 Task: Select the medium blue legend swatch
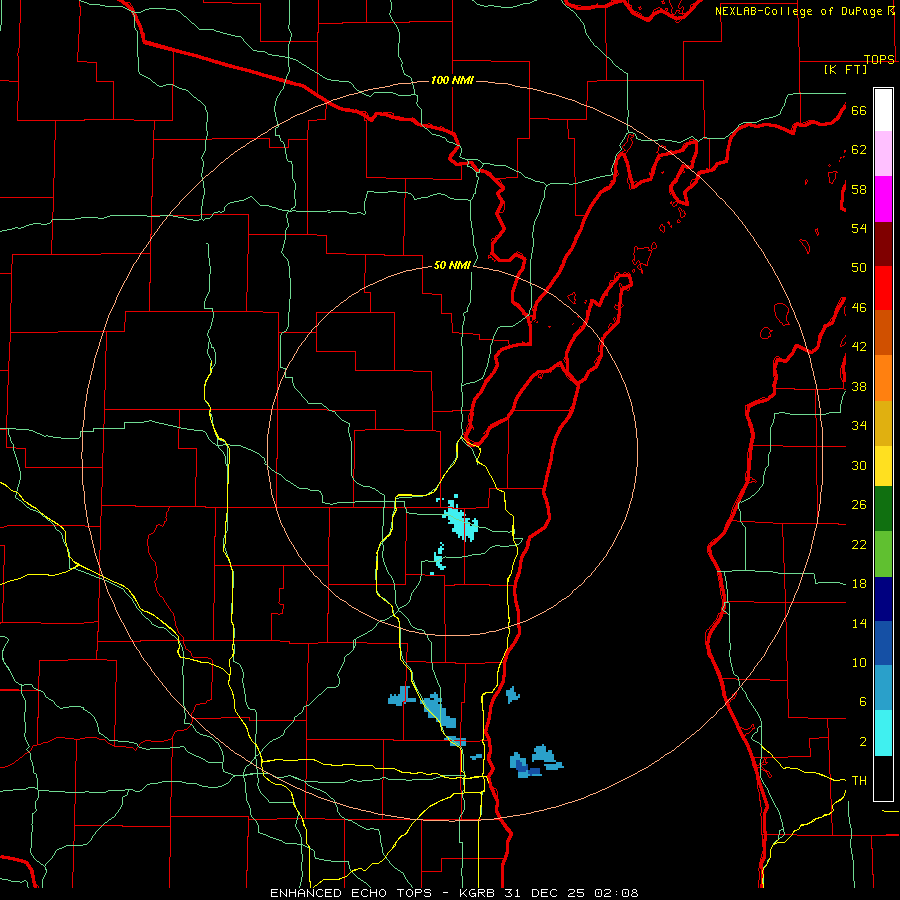click(x=883, y=643)
